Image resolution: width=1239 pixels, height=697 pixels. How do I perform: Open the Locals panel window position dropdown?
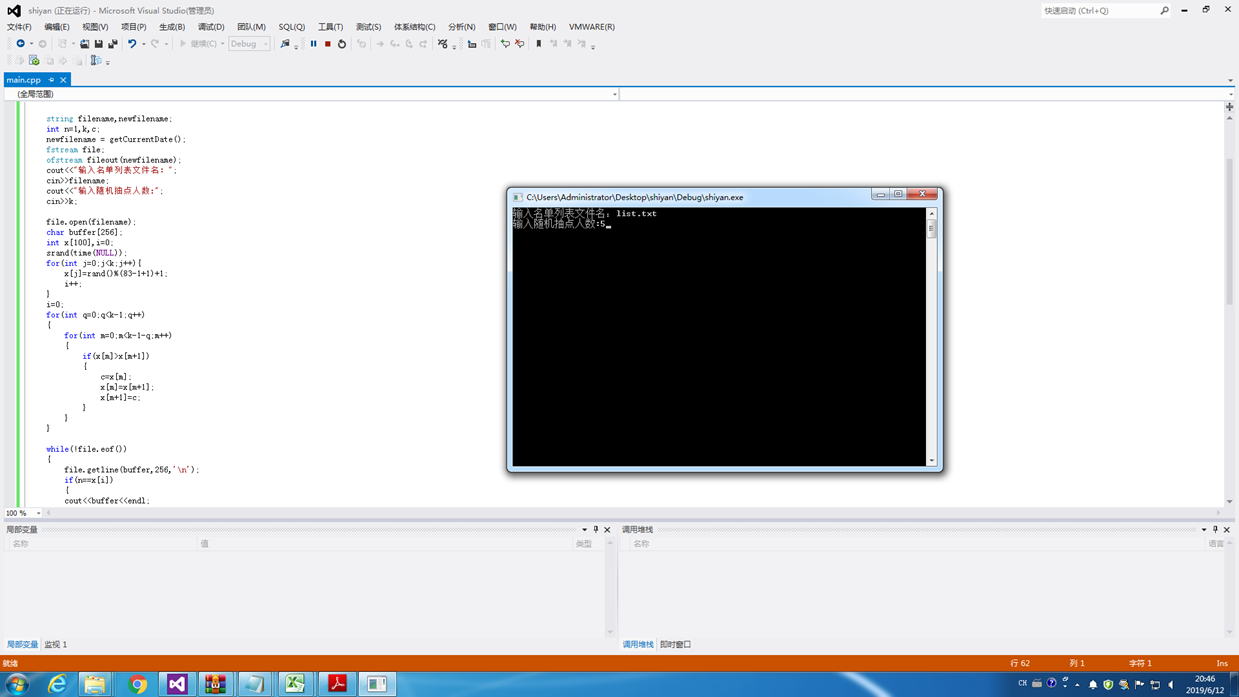pos(585,530)
